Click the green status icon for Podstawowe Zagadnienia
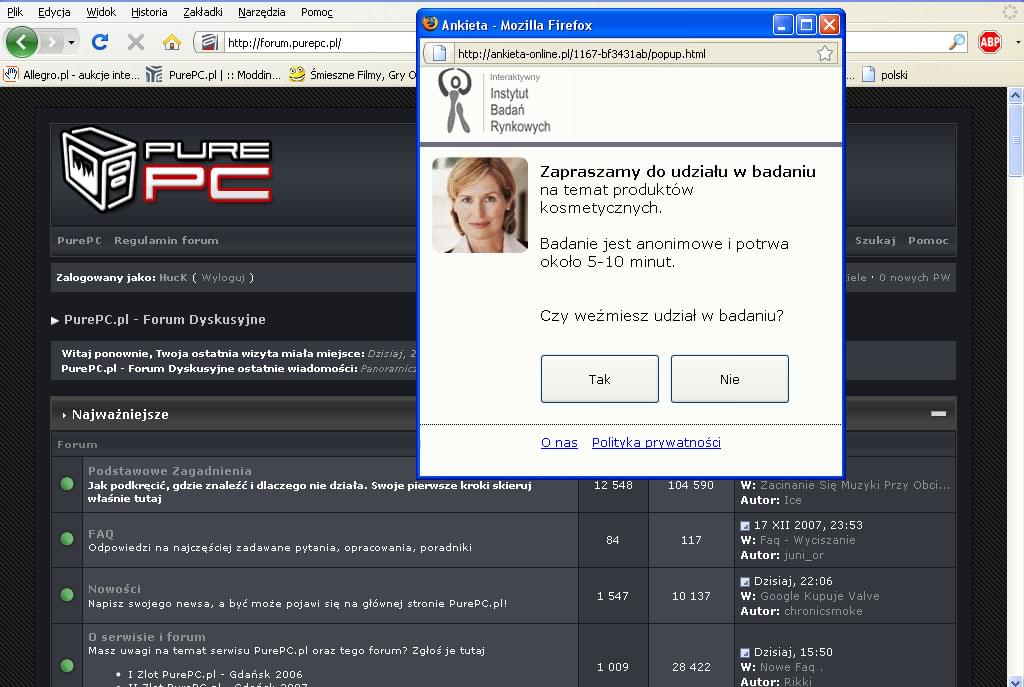This screenshot has width=1024, height=687. (x=67, y=484)
